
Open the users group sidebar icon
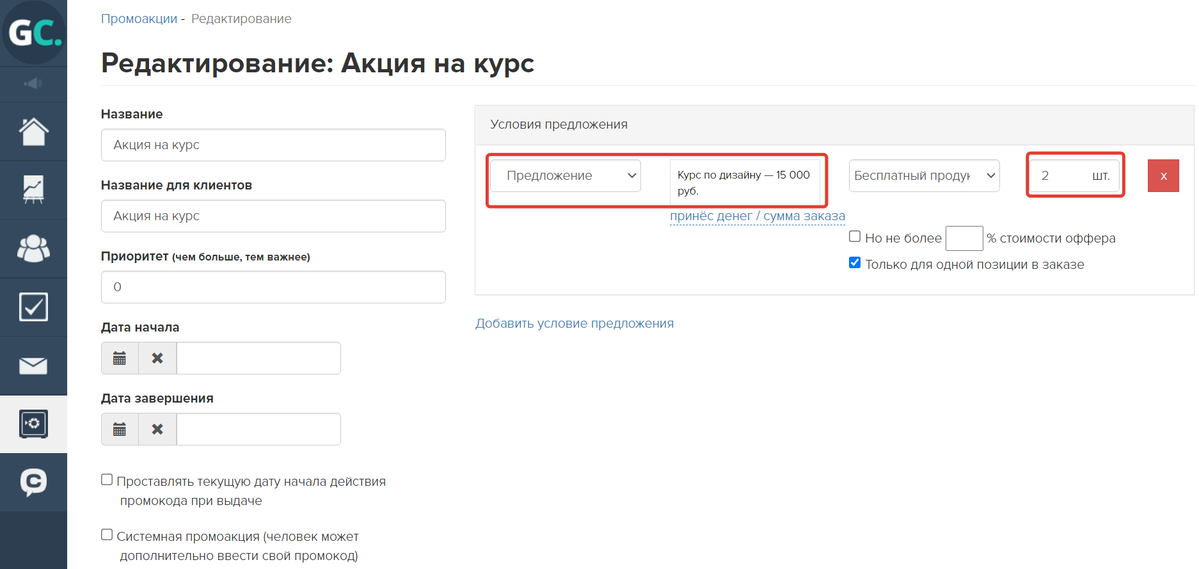point(33,248)
